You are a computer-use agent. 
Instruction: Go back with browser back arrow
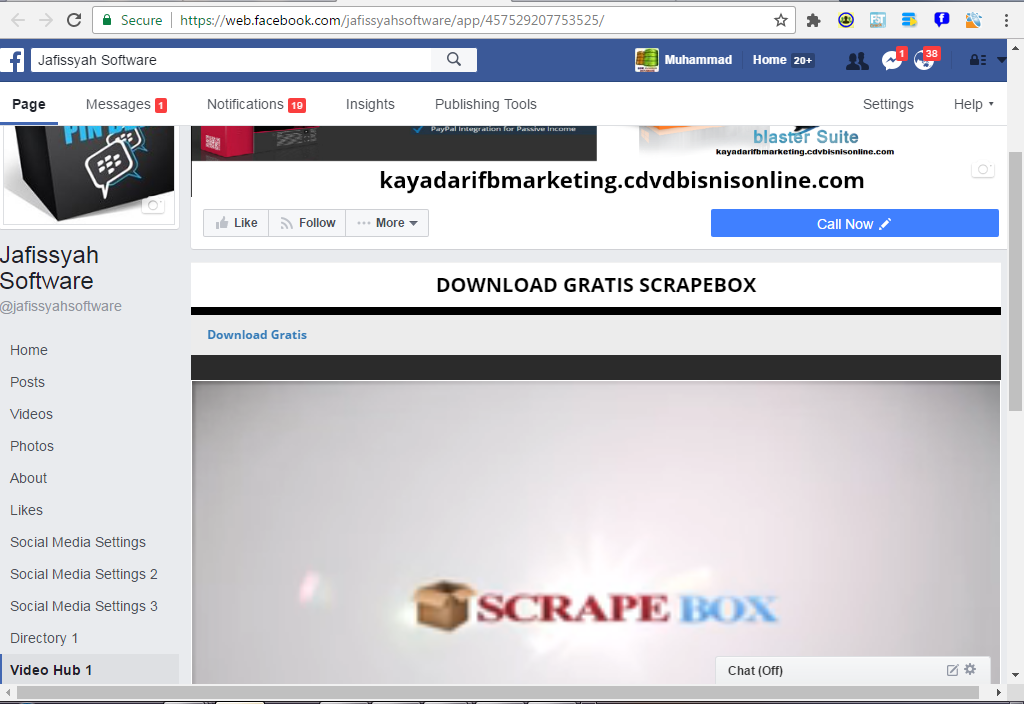coord(18,20)
